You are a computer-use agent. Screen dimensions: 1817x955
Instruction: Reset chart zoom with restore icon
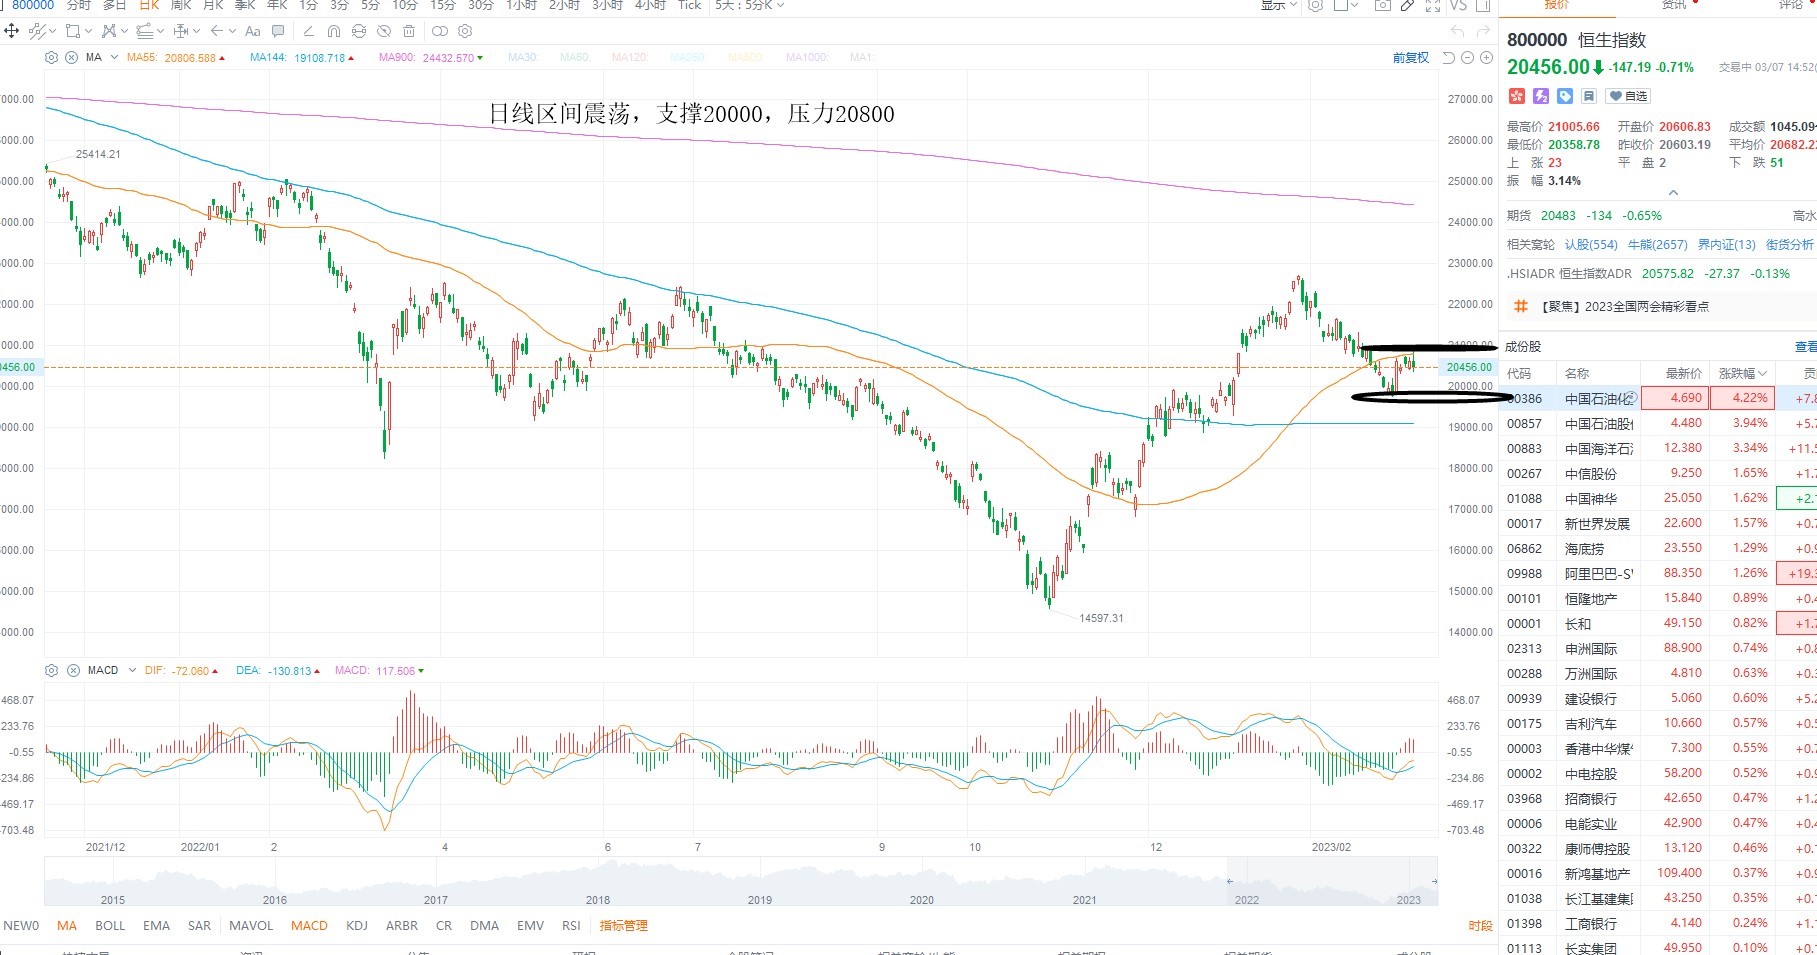pos(1448,57)
